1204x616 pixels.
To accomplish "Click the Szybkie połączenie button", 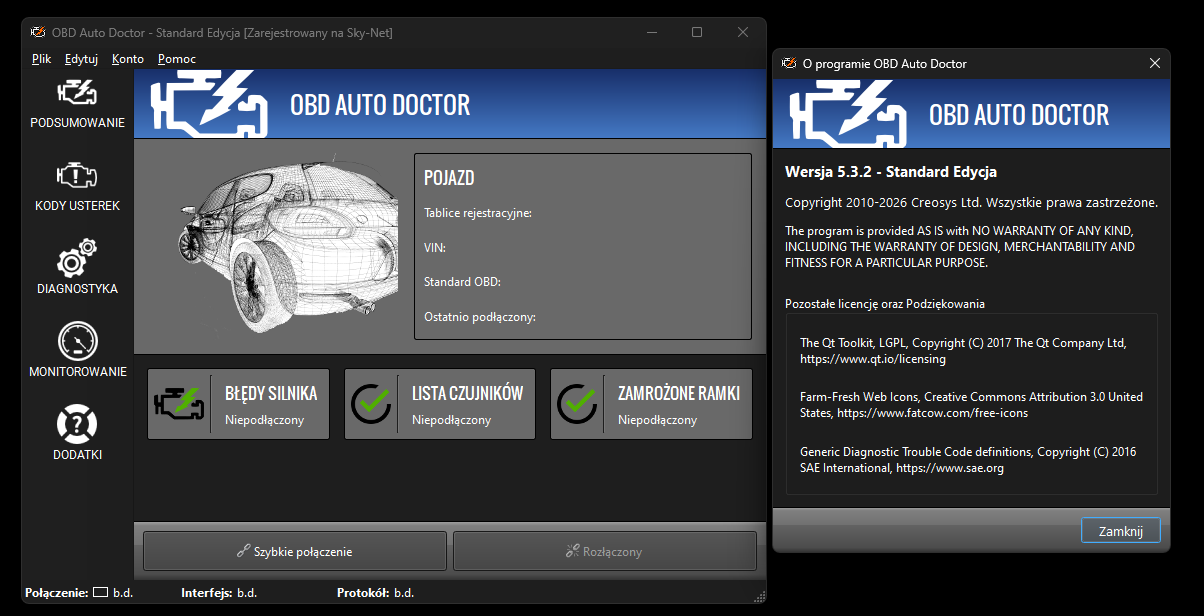I will [295, 551].
